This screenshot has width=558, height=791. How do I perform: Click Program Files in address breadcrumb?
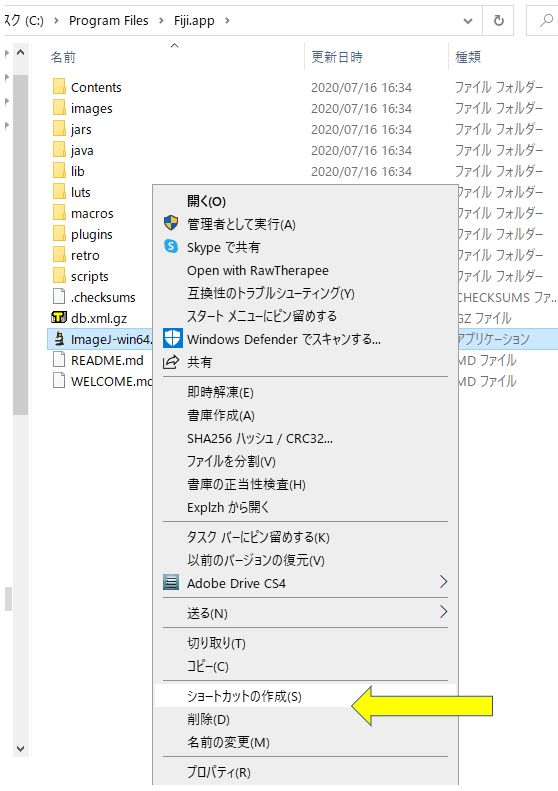point(108,21)
